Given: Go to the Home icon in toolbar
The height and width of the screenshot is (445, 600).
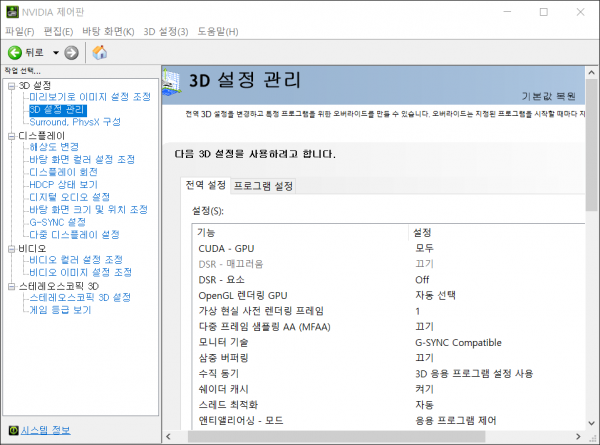Looking at the screenshot, I should pyautogui.click(x=99, y=52).
